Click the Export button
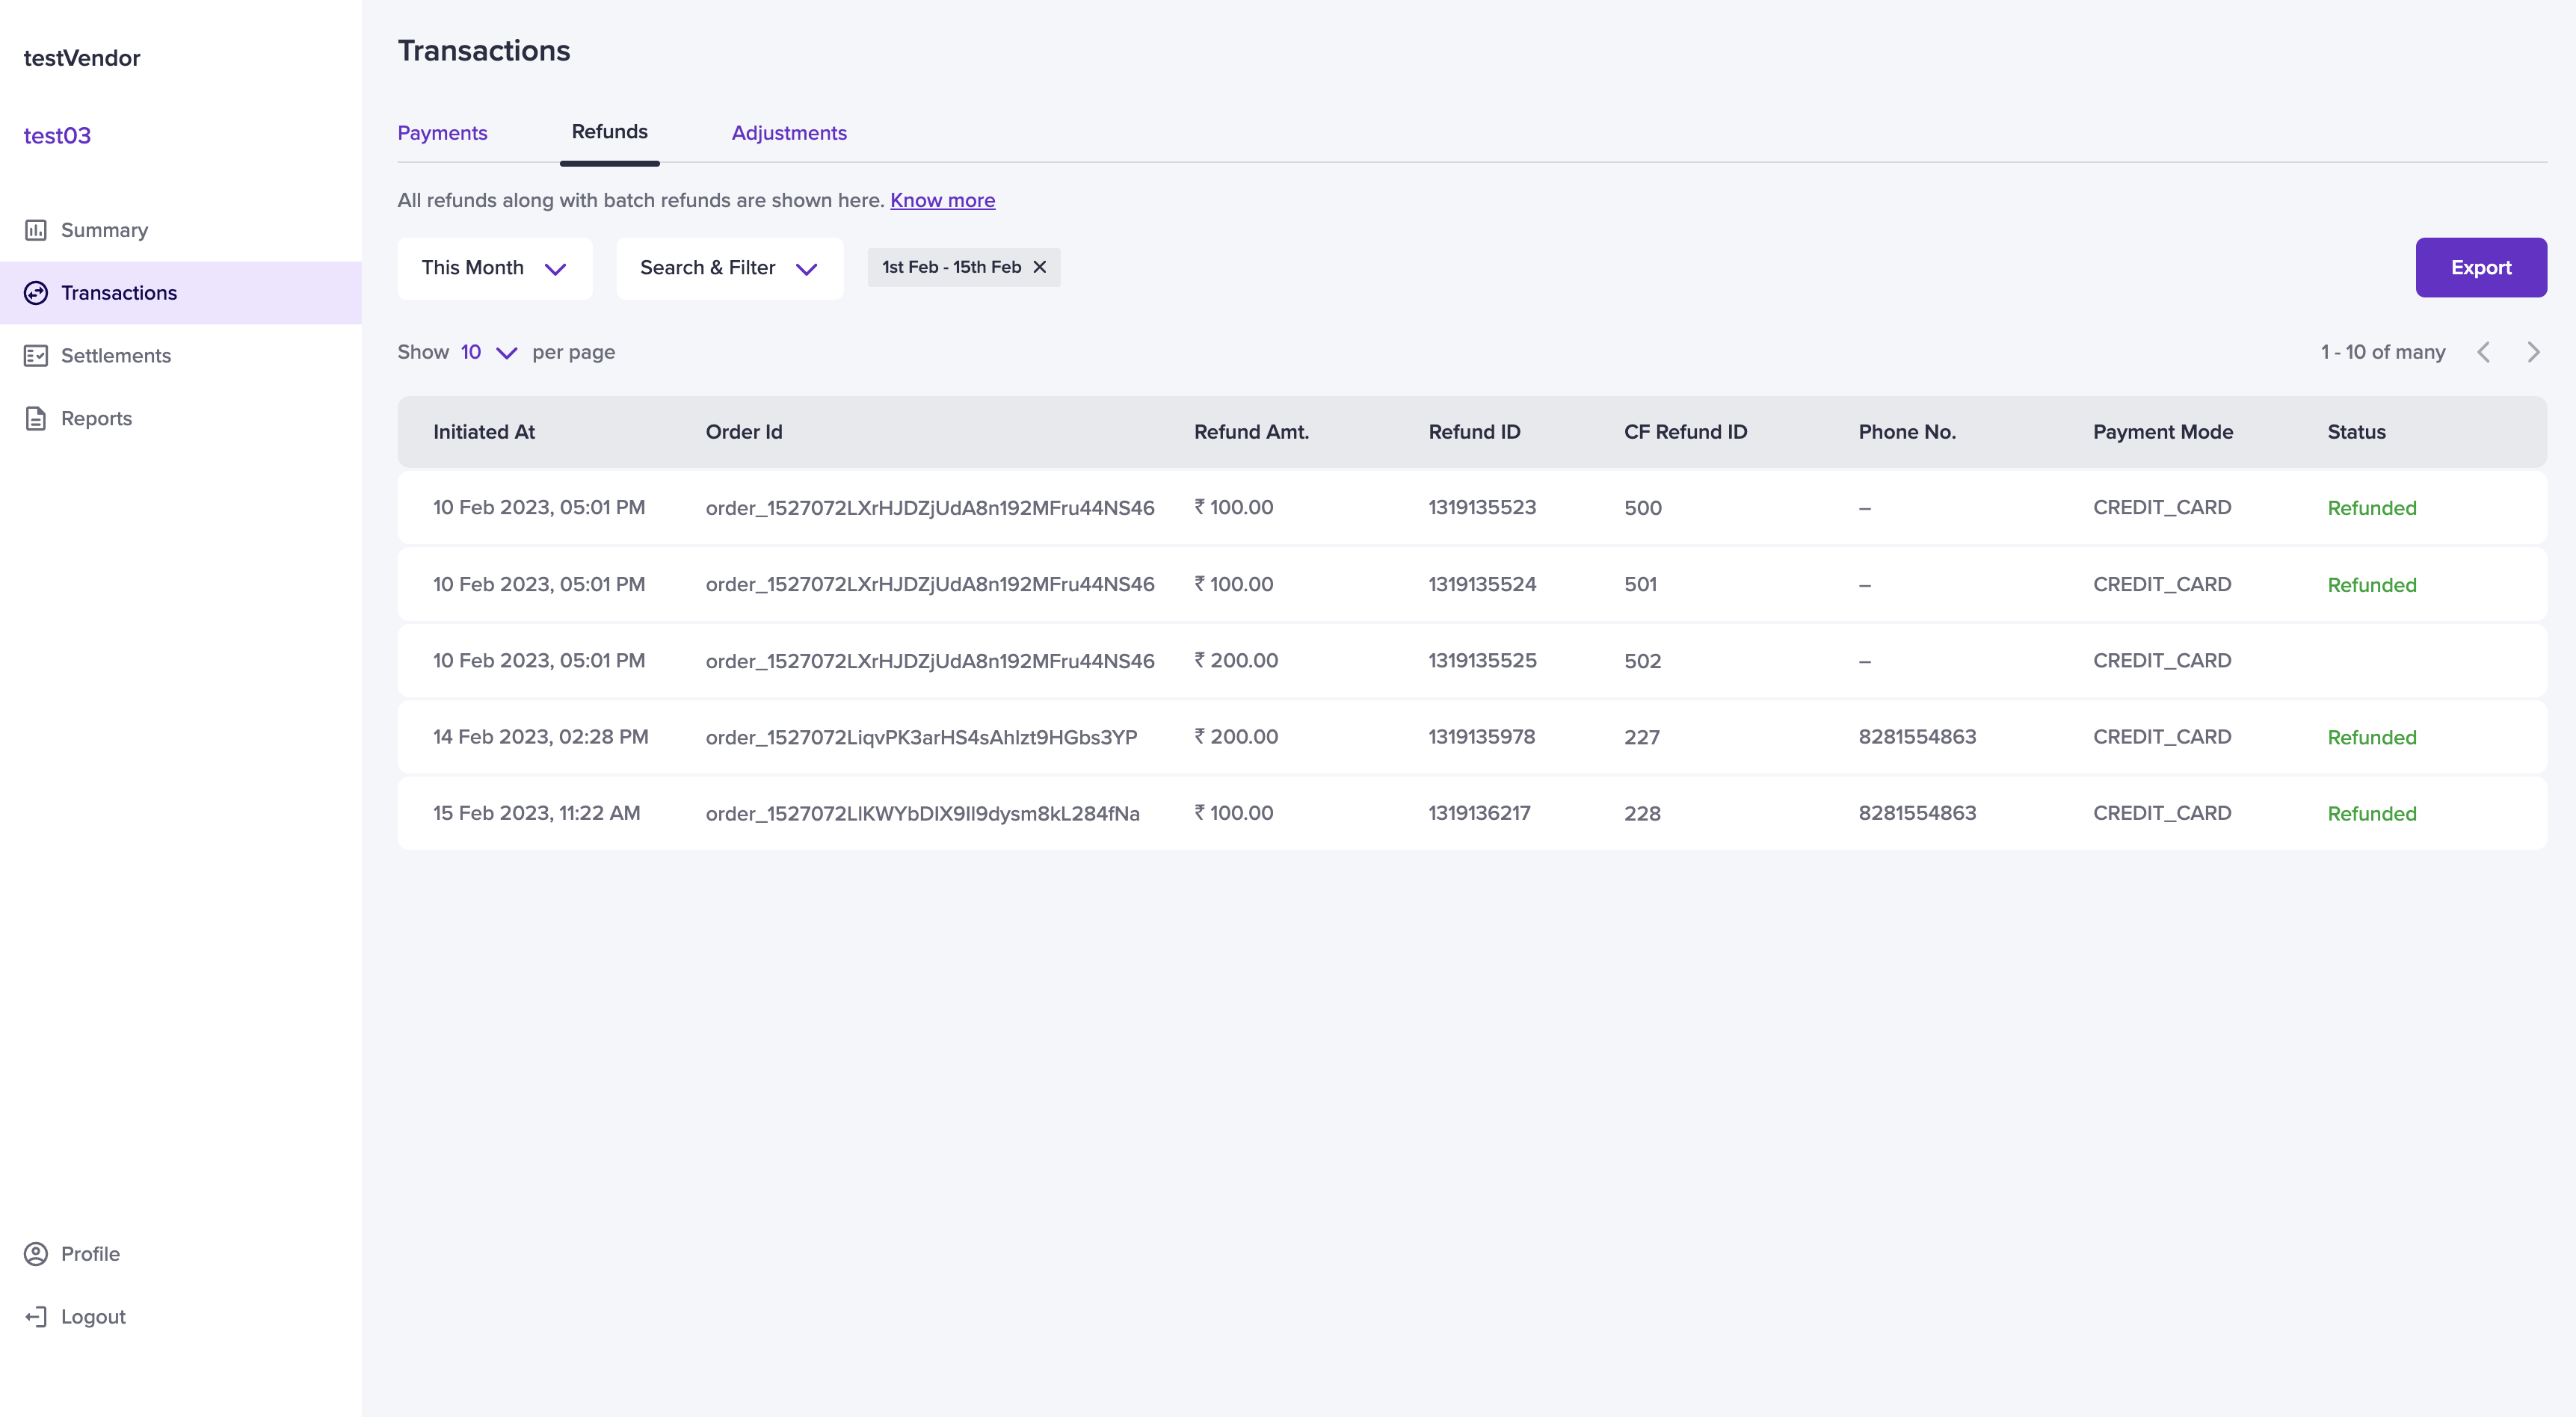The width and height of the screenshot is (2576, 1417). click(x=2481, y=267)
